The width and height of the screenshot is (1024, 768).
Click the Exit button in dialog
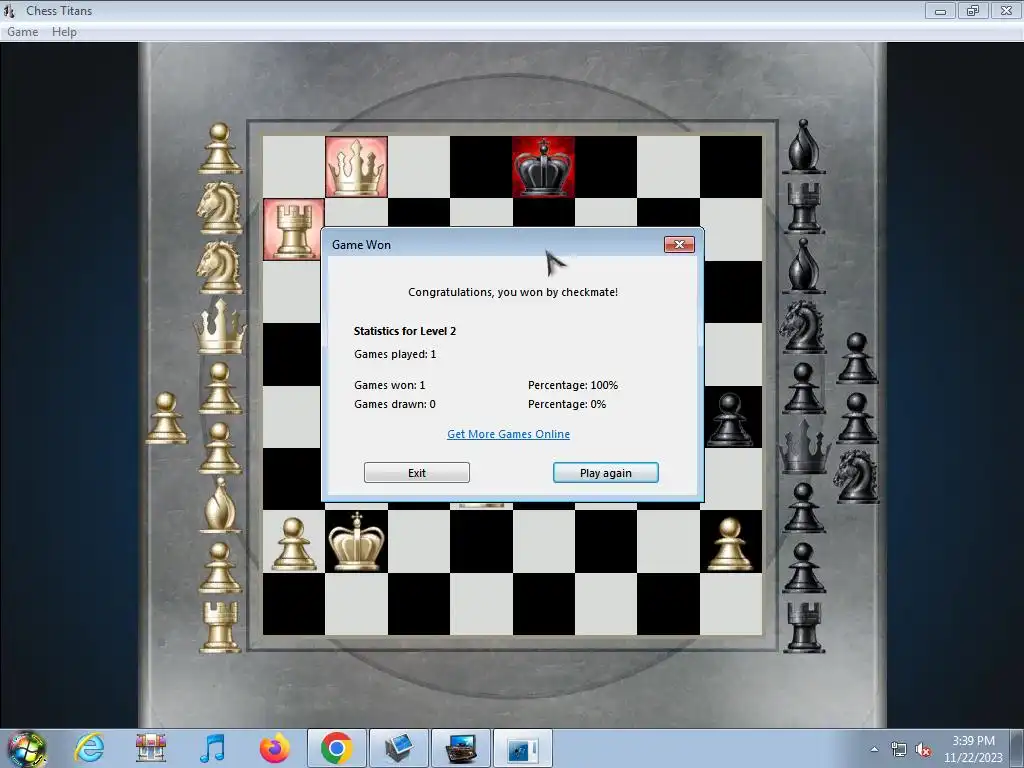pos(417,473)
